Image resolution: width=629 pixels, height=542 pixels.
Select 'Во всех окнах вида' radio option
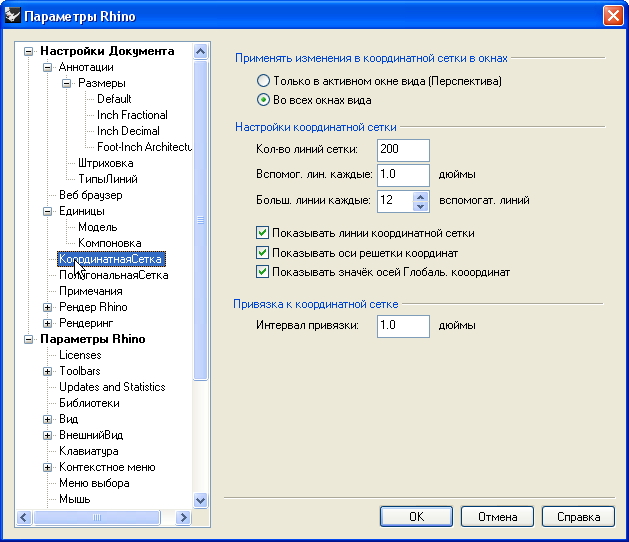[x=263, y=100]
